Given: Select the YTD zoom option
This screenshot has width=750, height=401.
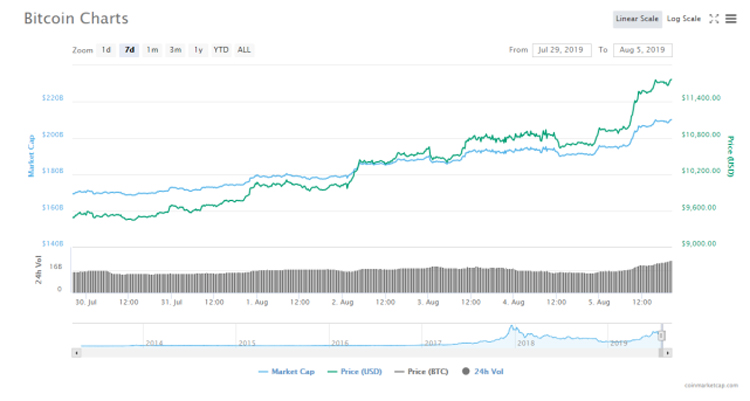Looking at the screenshot, I should coord(221,50).
